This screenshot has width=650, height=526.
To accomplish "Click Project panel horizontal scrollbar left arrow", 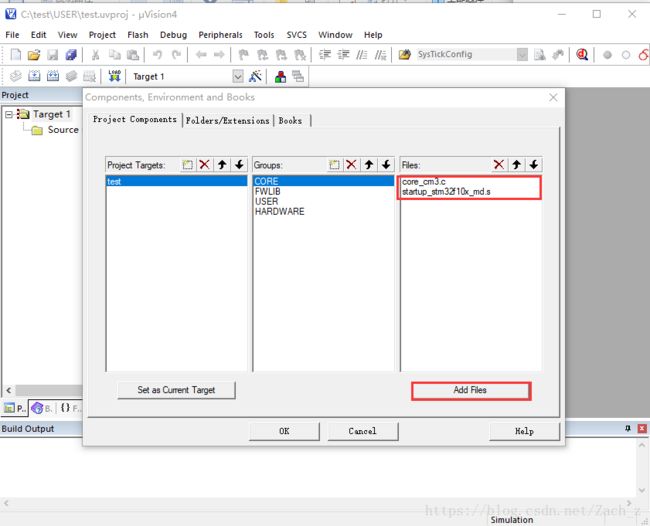I will [9, 390].
